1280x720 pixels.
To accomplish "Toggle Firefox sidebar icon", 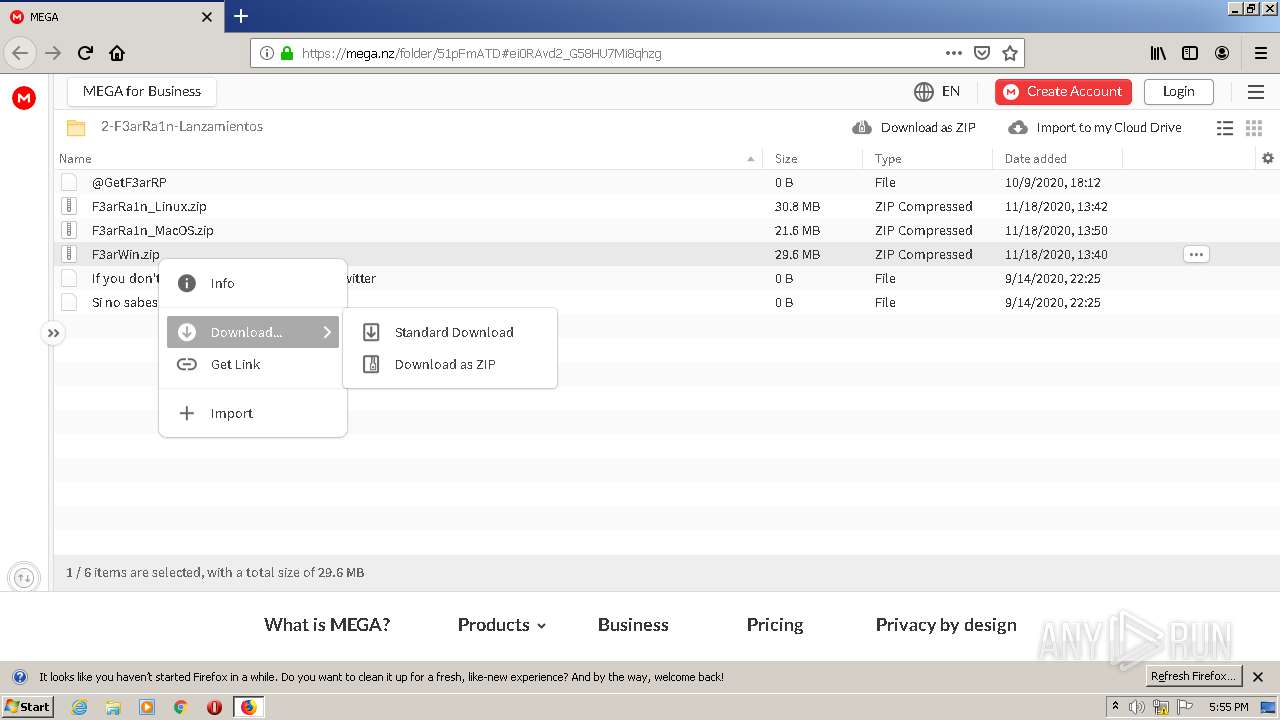I will [1190, 53].
